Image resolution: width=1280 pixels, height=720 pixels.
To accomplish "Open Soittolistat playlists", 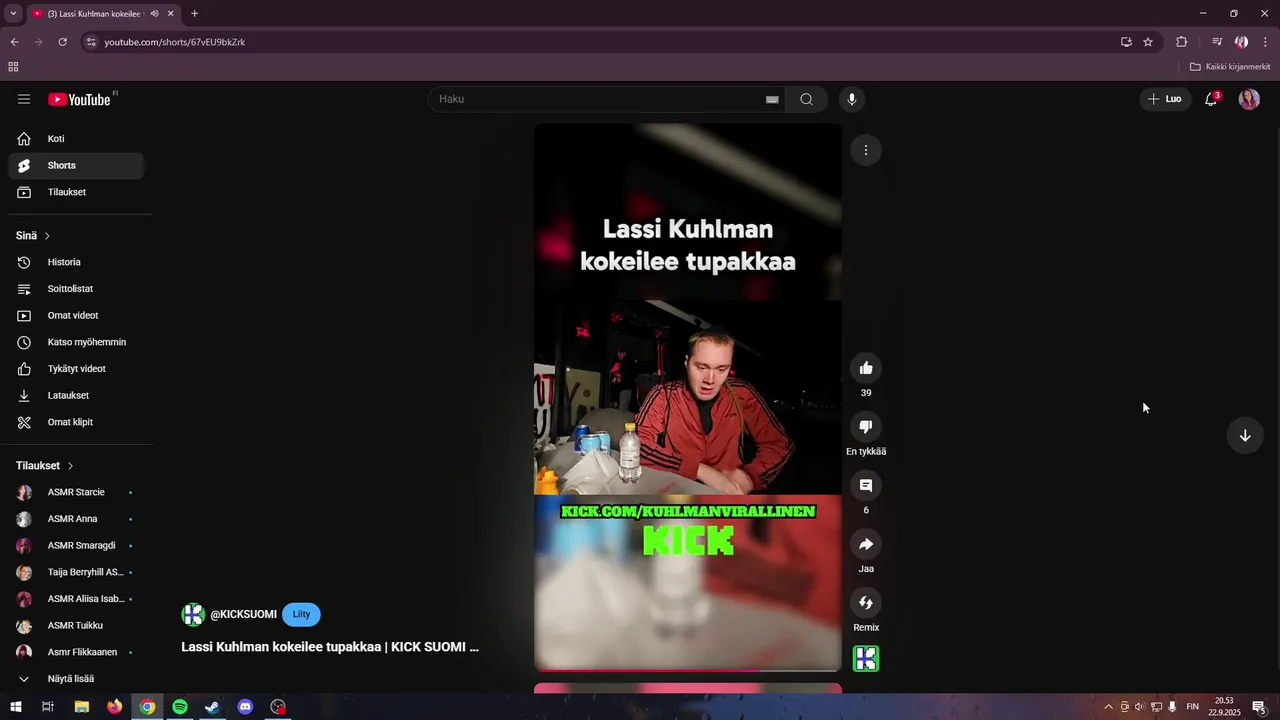I will point(76,289).
